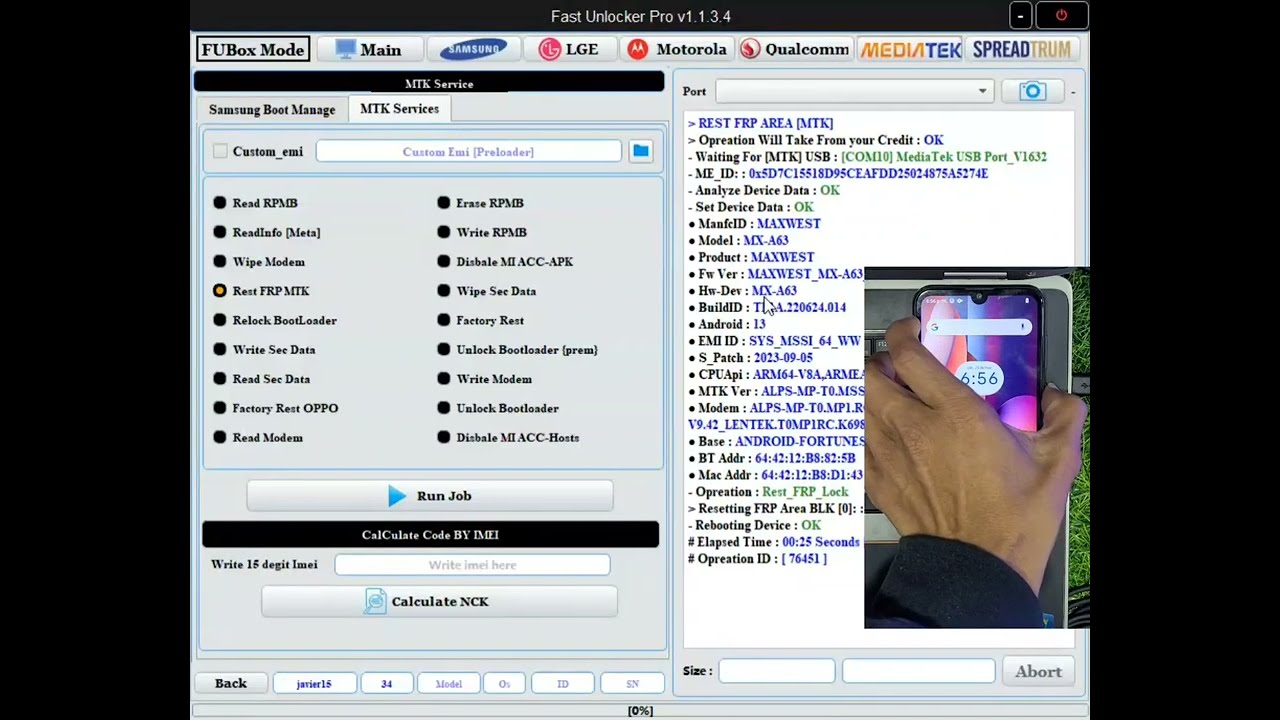This screenshot has width=1280, height=720.
Task: Click the Custom Emi Preloader field
Action: pyautogui.click(x=468, y=151)
